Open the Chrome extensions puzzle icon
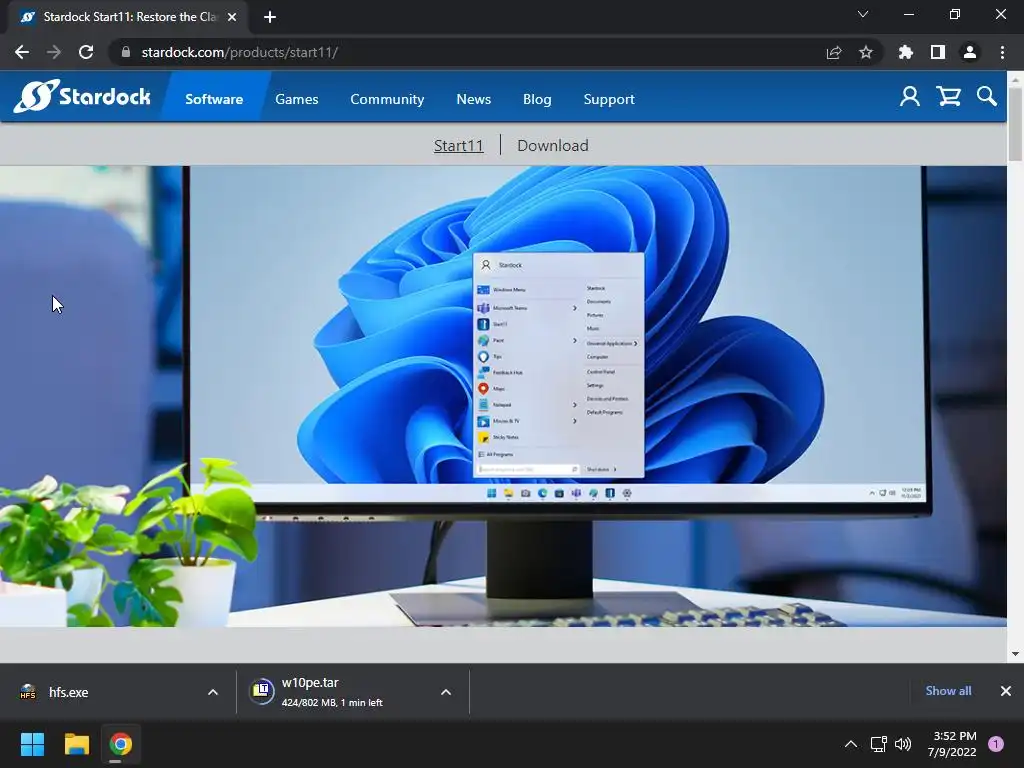 [x=906, y=52]
